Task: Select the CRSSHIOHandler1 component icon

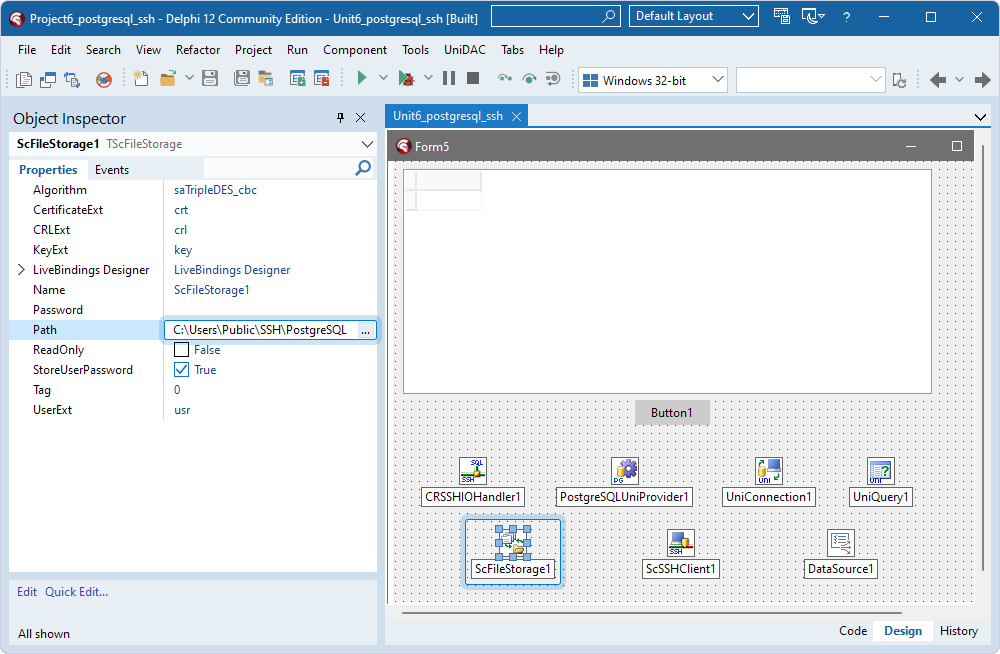Action: [473, 471]
